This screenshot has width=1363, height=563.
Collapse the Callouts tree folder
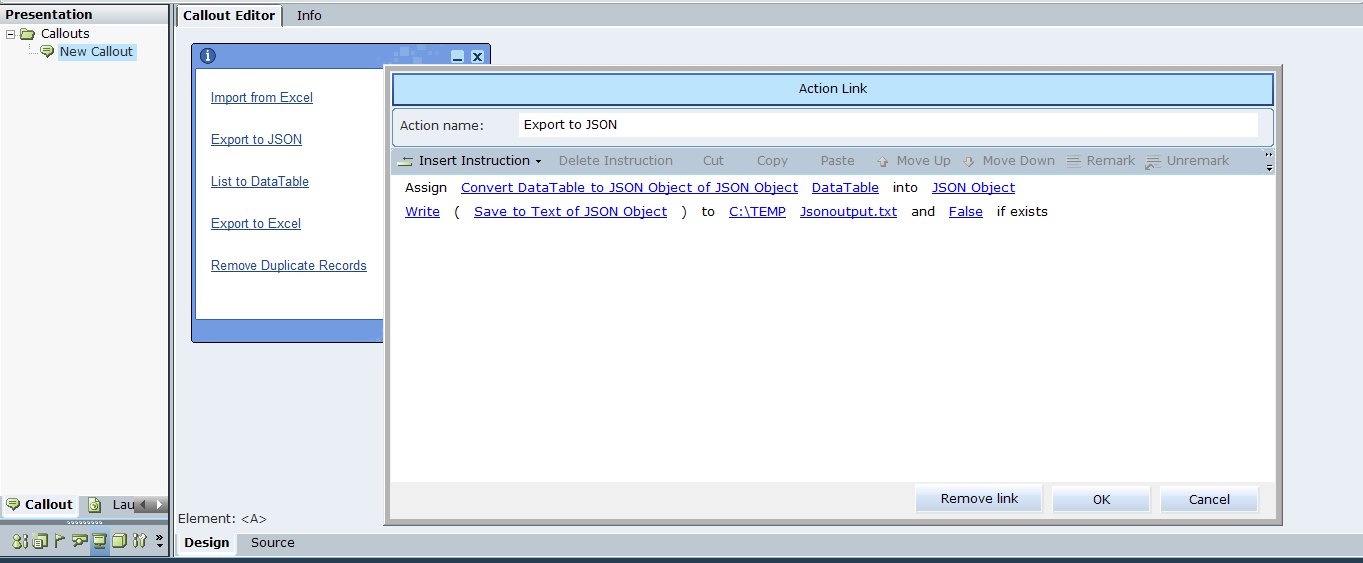[x=10, y=34]
